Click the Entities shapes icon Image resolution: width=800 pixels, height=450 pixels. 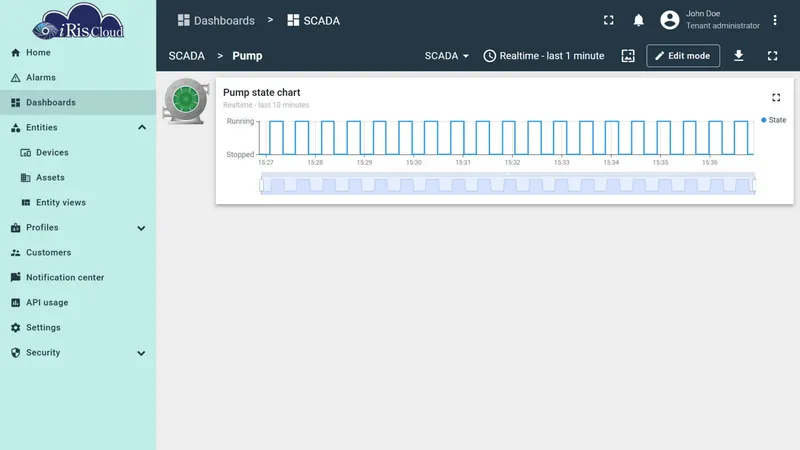(x=15, y=128)
